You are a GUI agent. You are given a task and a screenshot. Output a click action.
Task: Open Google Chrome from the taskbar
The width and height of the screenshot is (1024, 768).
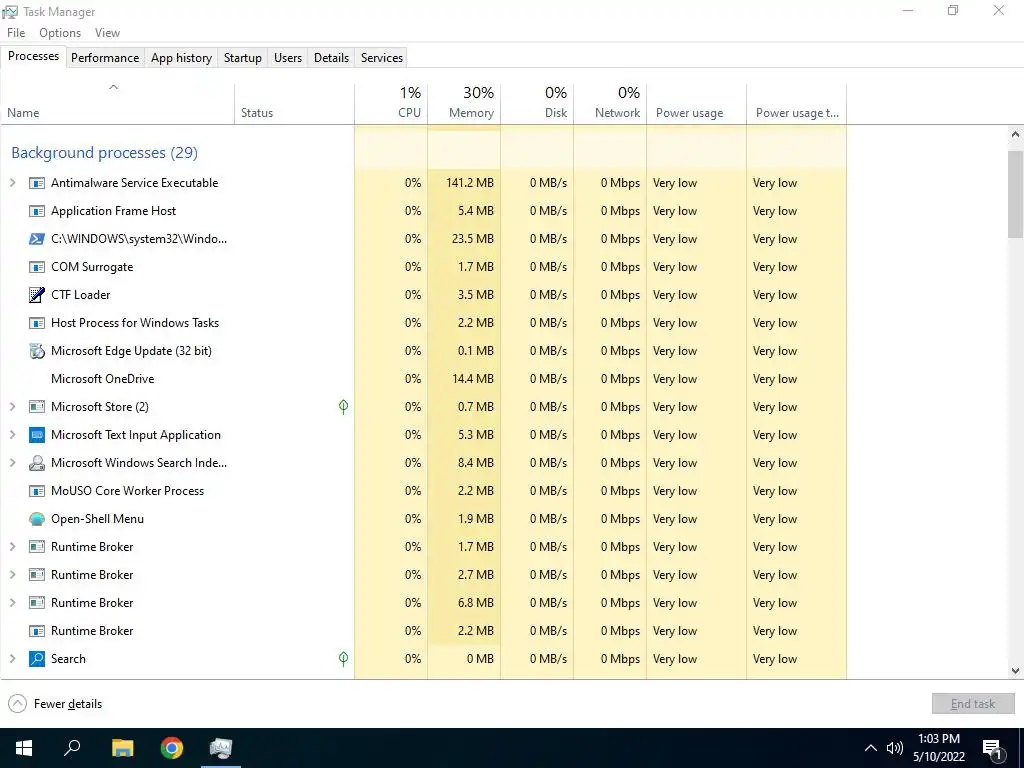click(172, 748)
